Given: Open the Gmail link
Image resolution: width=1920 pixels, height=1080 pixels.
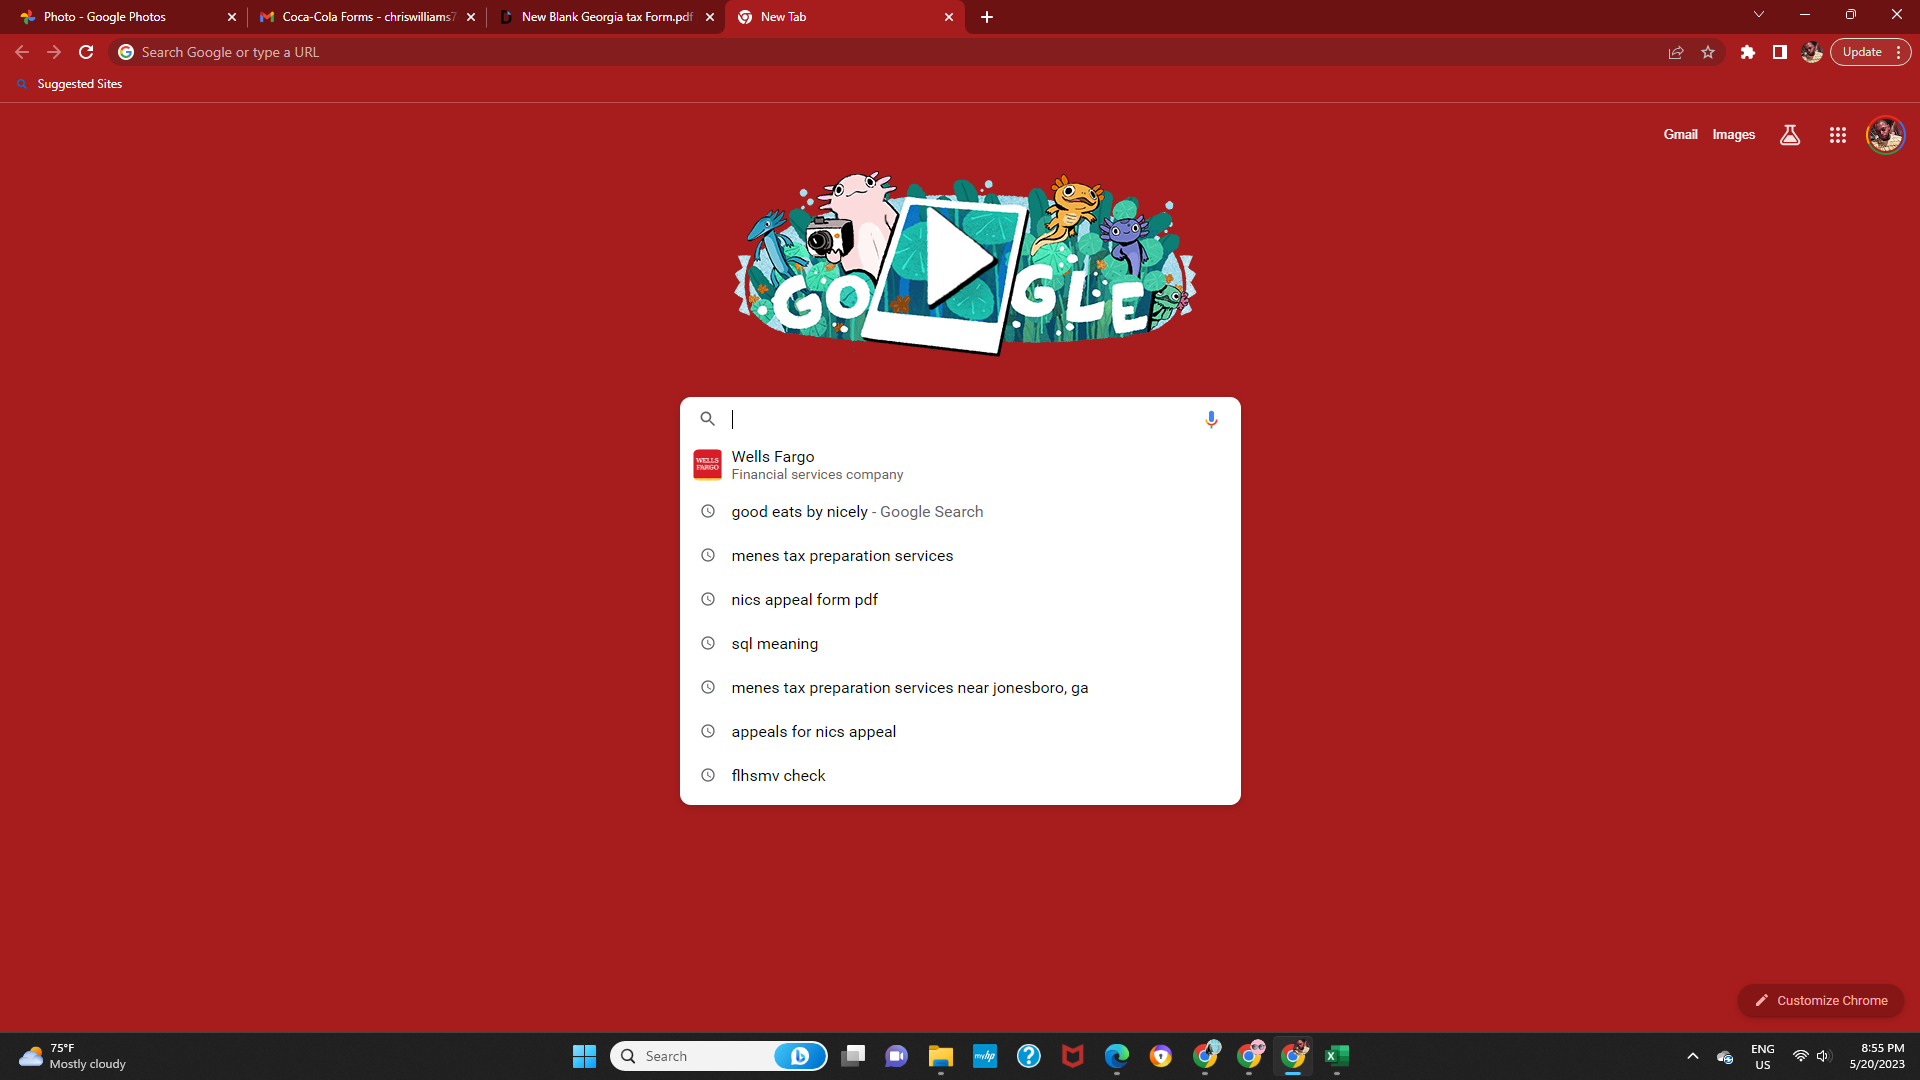Looking at the screenshot, I should pyautogui.click(x=1680, y=135).
